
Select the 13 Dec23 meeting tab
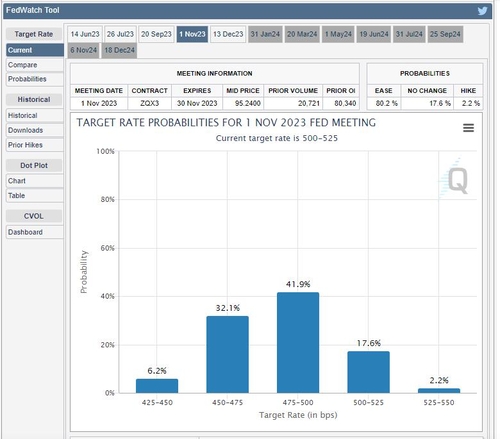click(x=228, y=34)
